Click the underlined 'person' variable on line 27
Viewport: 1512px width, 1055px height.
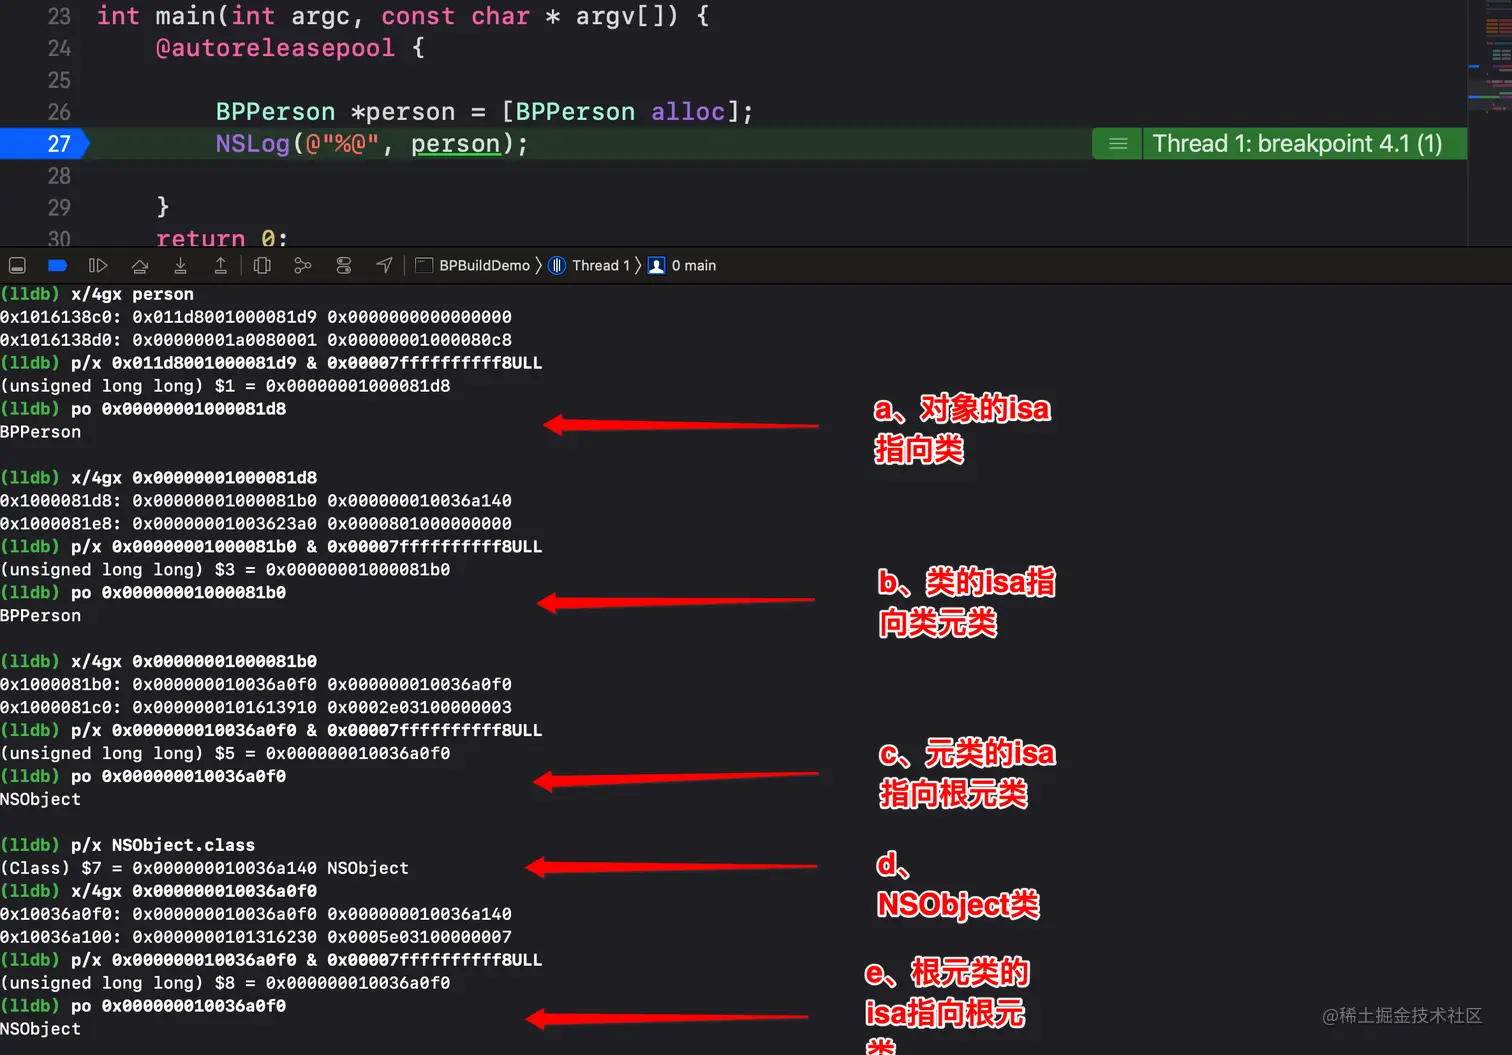pyautogui.click(x=455, y=144)
